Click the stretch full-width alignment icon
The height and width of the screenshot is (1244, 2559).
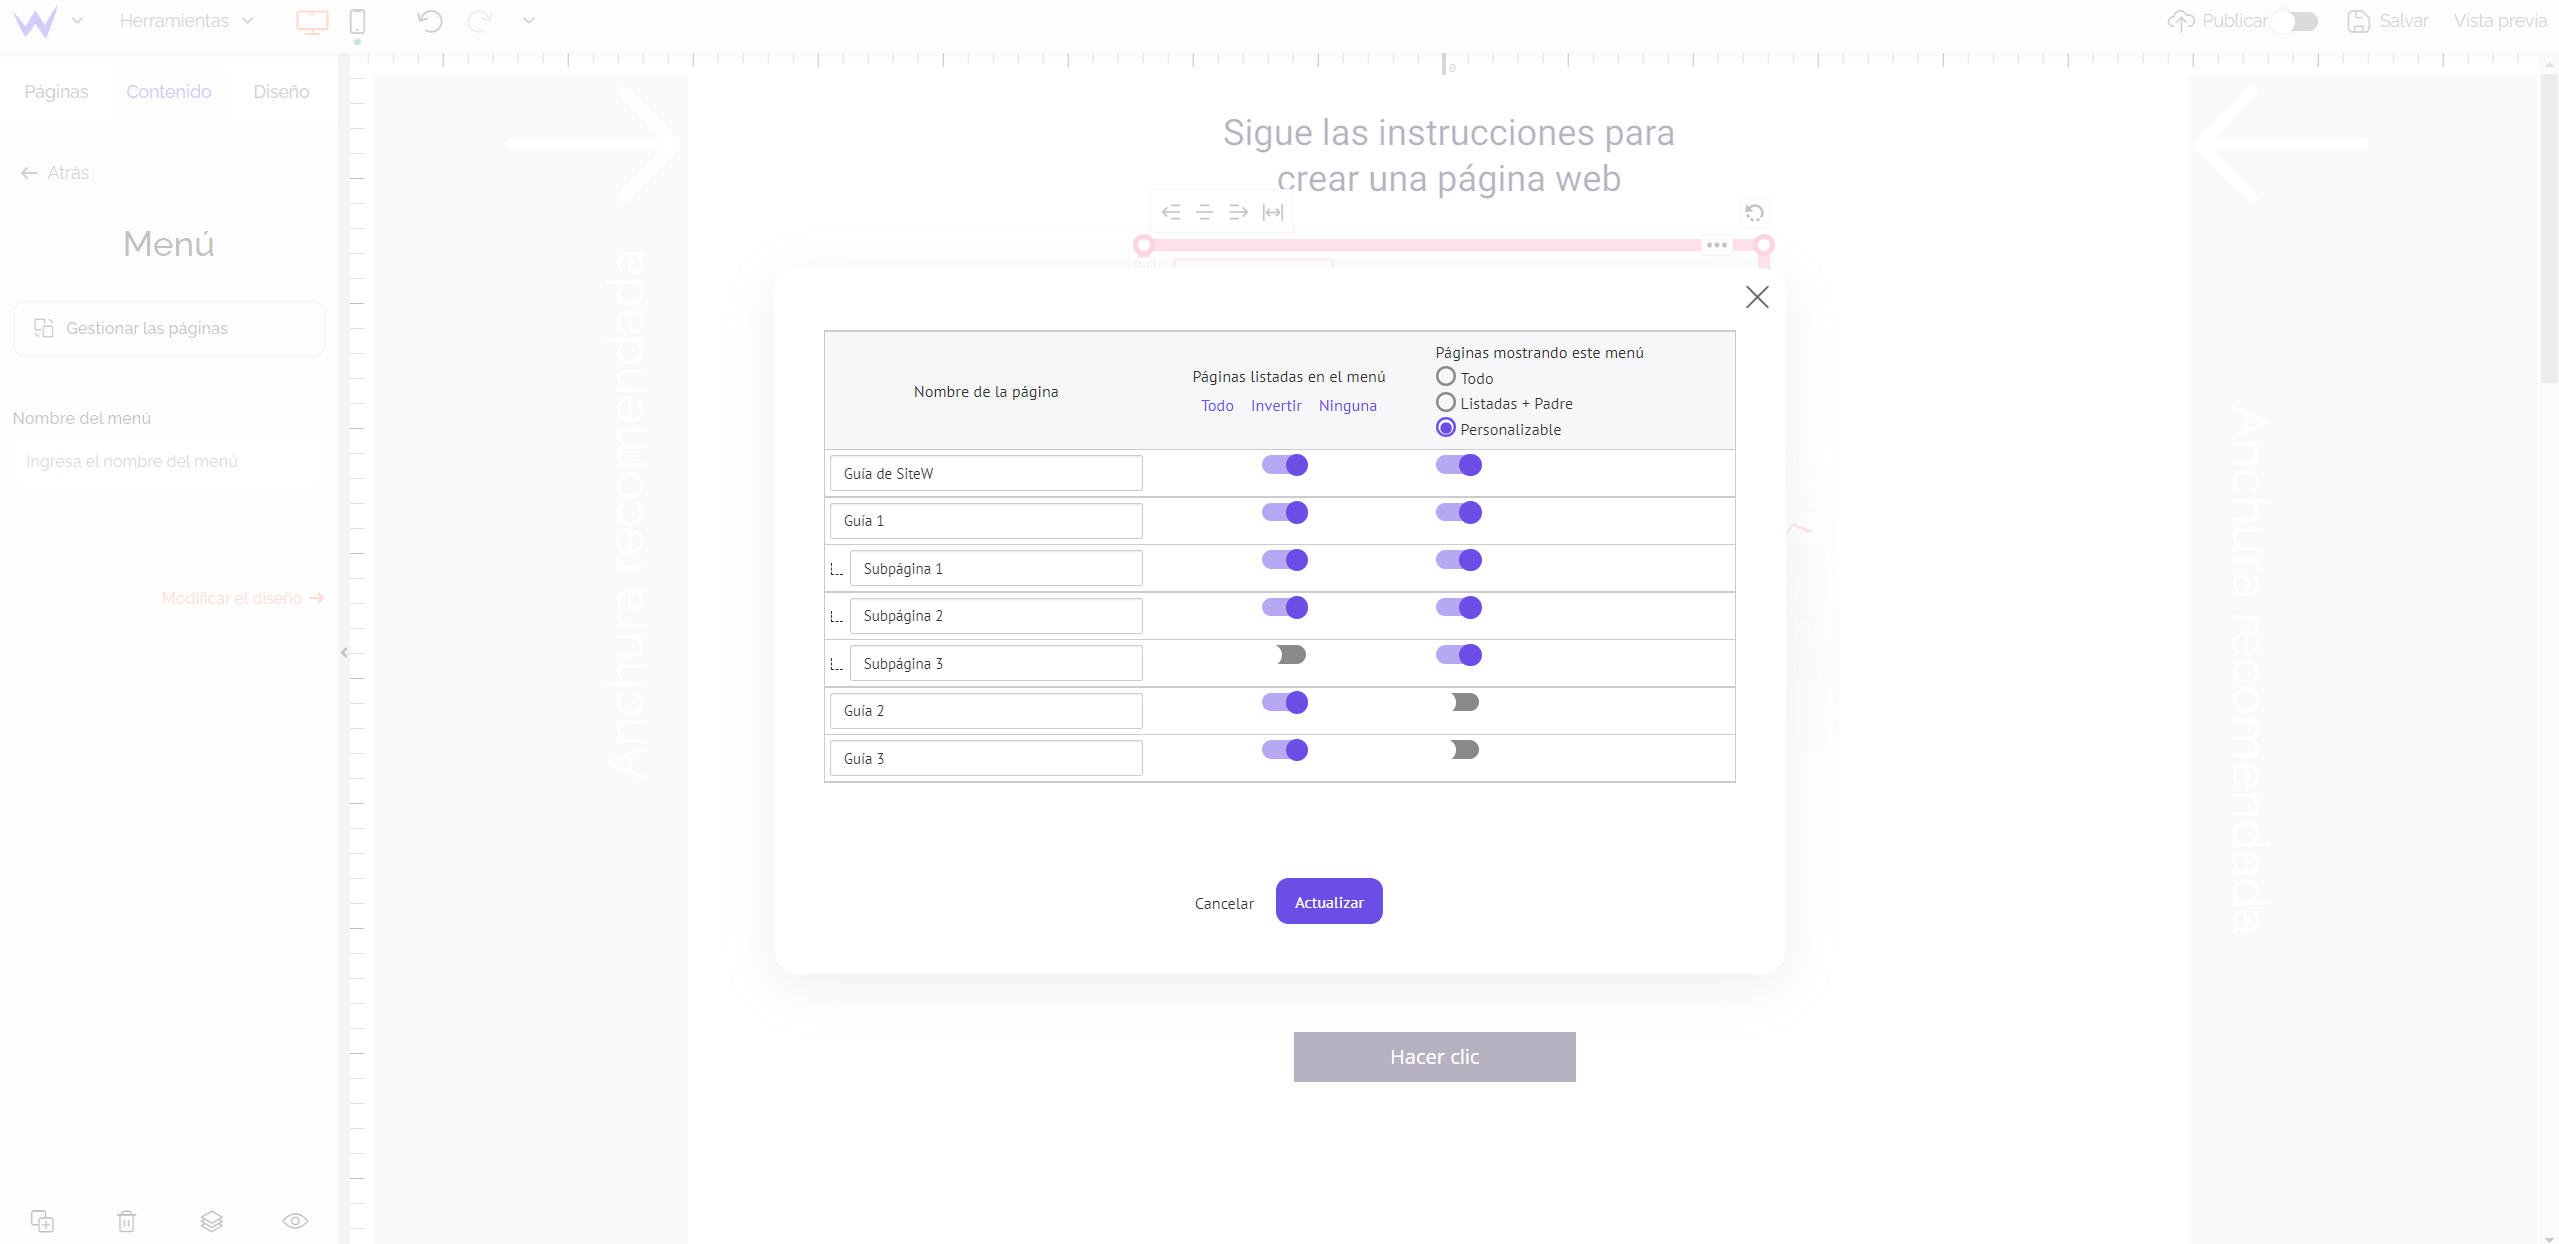tap(1272, 212)
